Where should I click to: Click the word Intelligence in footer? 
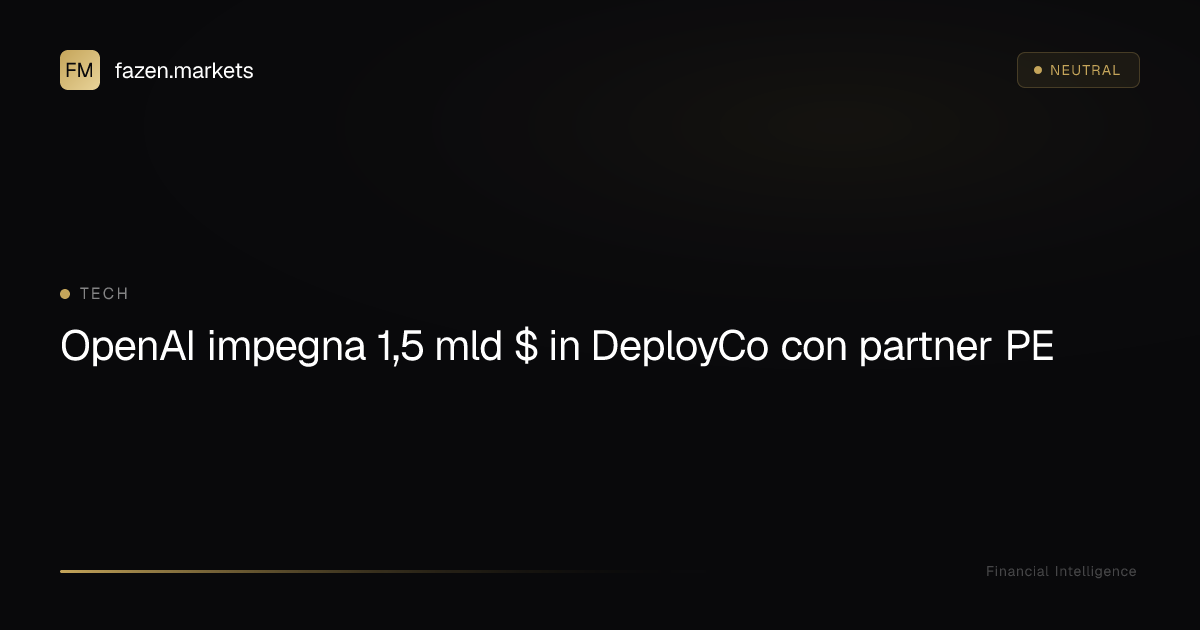(x=1096, y=571)
